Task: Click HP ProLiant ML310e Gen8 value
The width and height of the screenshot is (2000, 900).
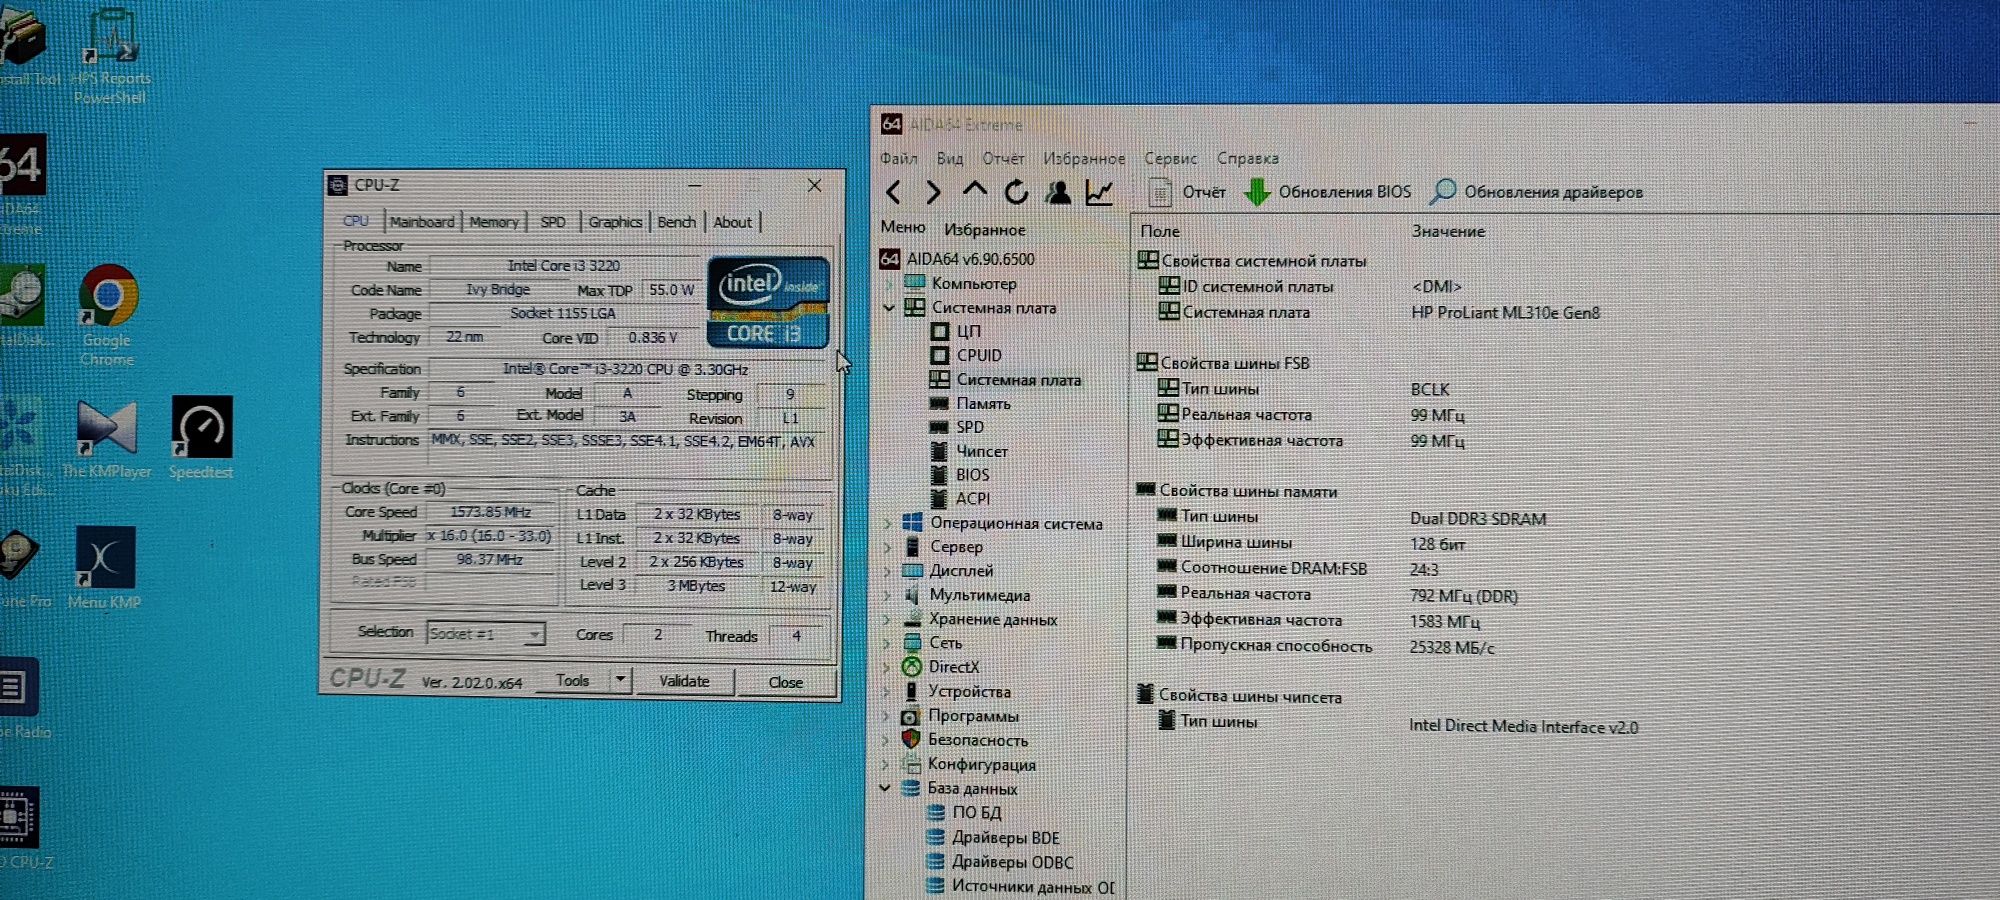Action: 1505,313
